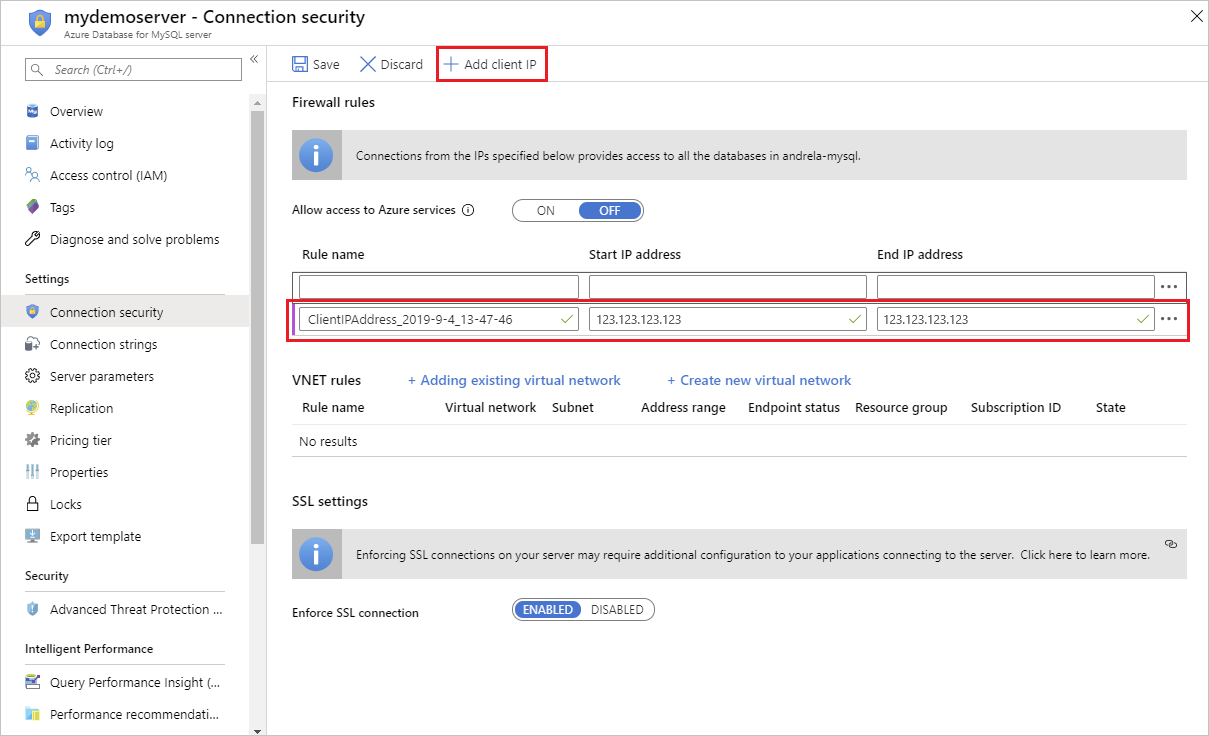1209x736 pixels.
Task: Open Create new virtual network
Action: pos(759,380)
